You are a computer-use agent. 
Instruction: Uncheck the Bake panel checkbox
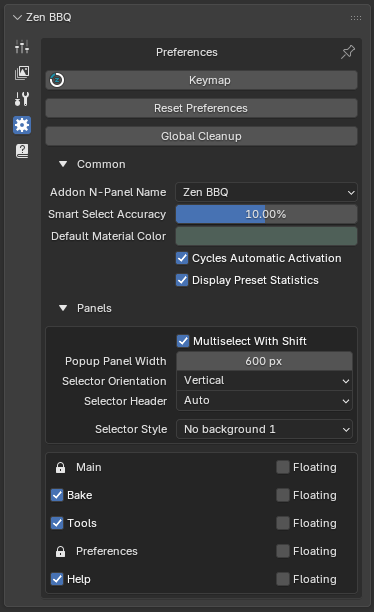pos(57,495)
